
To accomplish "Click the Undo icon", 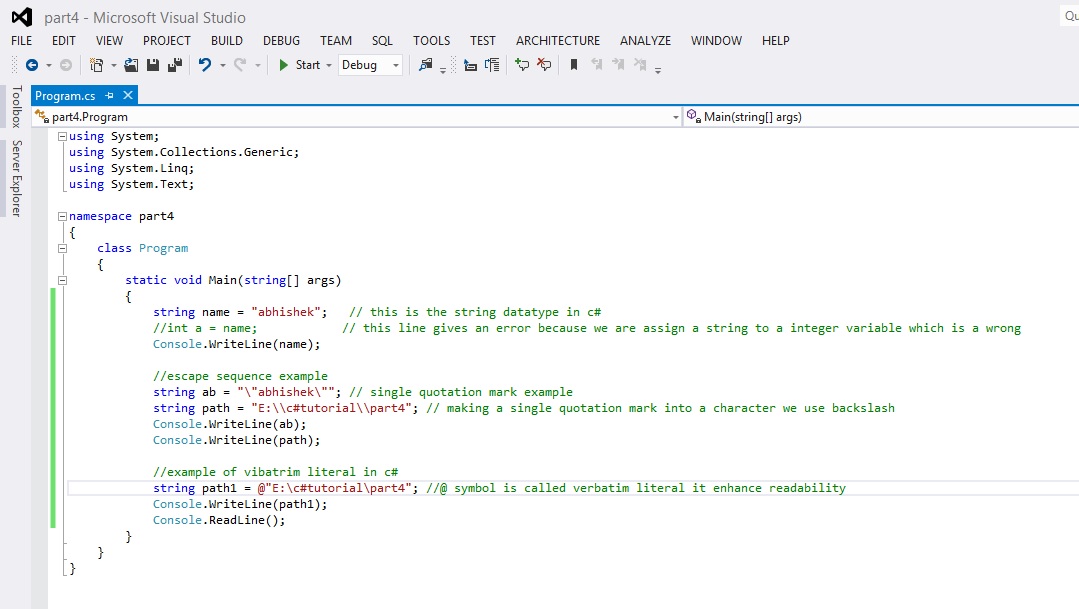I will click(204, 65).
